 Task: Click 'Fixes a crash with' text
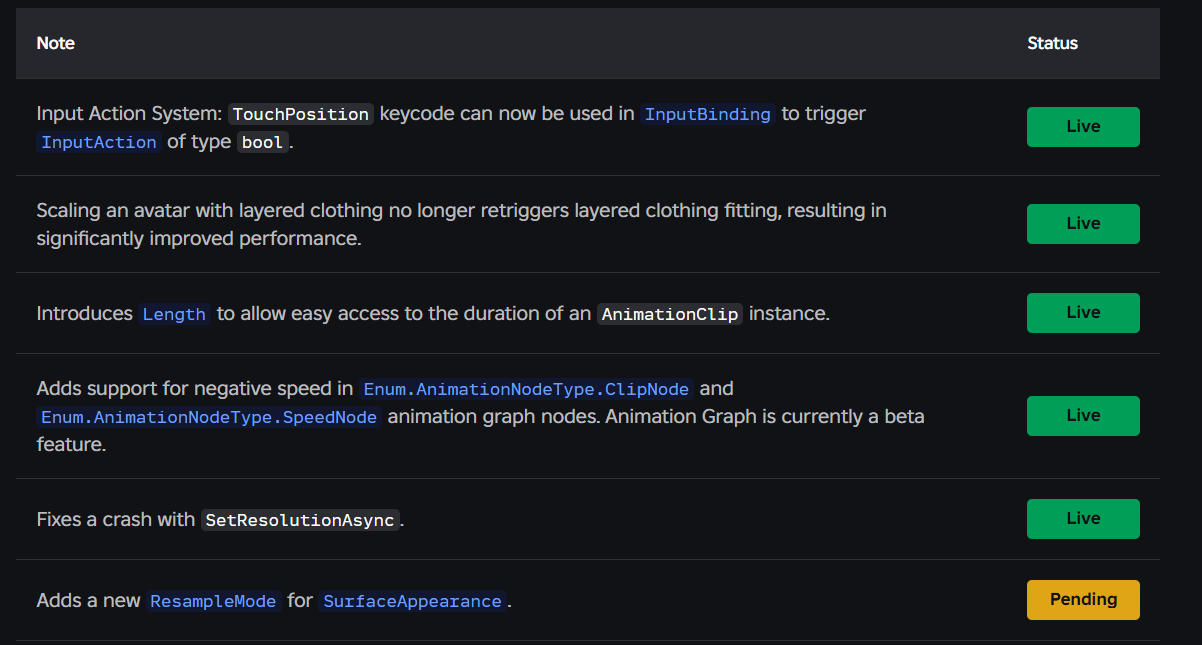click(x=116, y=520)
